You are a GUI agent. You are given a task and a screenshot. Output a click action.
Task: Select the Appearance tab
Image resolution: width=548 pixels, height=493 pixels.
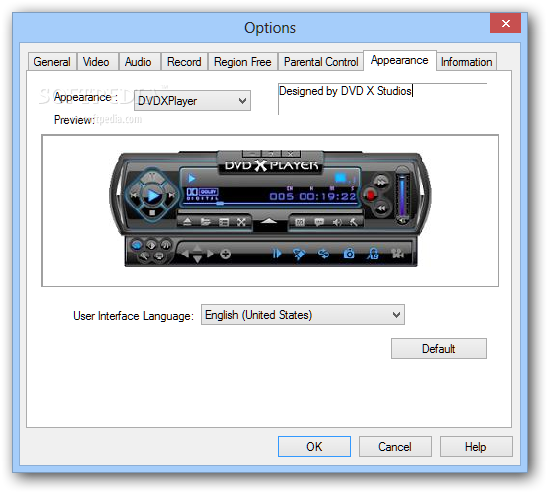click(x=399, y=60)
